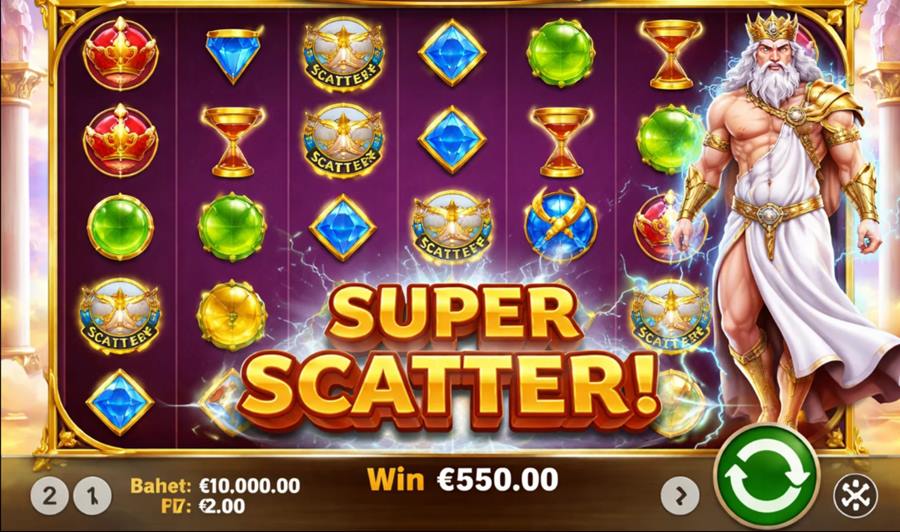
Task: Select the yellow round gem in second reel
Action: tap(232, 315)
